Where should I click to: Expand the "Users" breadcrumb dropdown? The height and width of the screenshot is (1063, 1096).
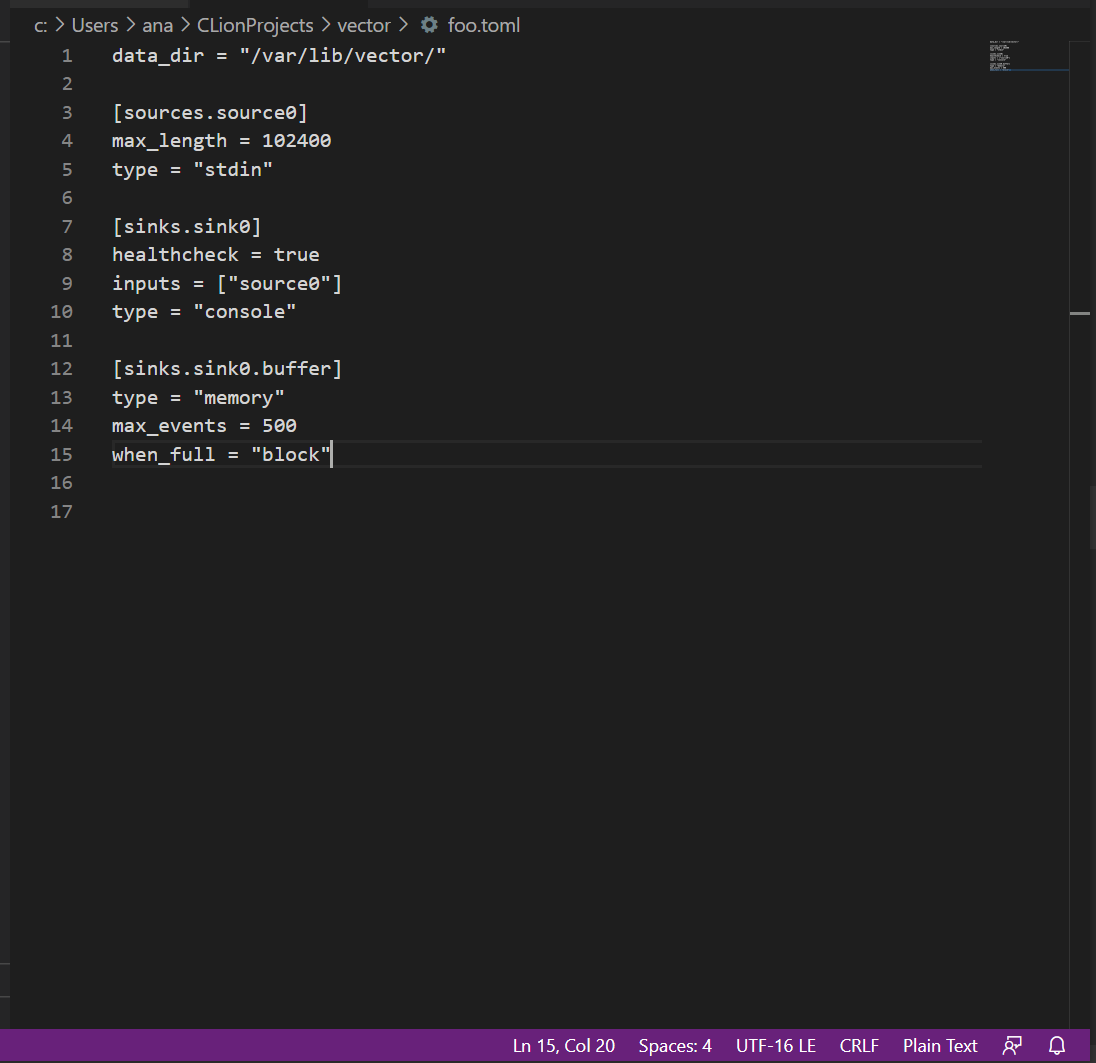pos(94,25)
